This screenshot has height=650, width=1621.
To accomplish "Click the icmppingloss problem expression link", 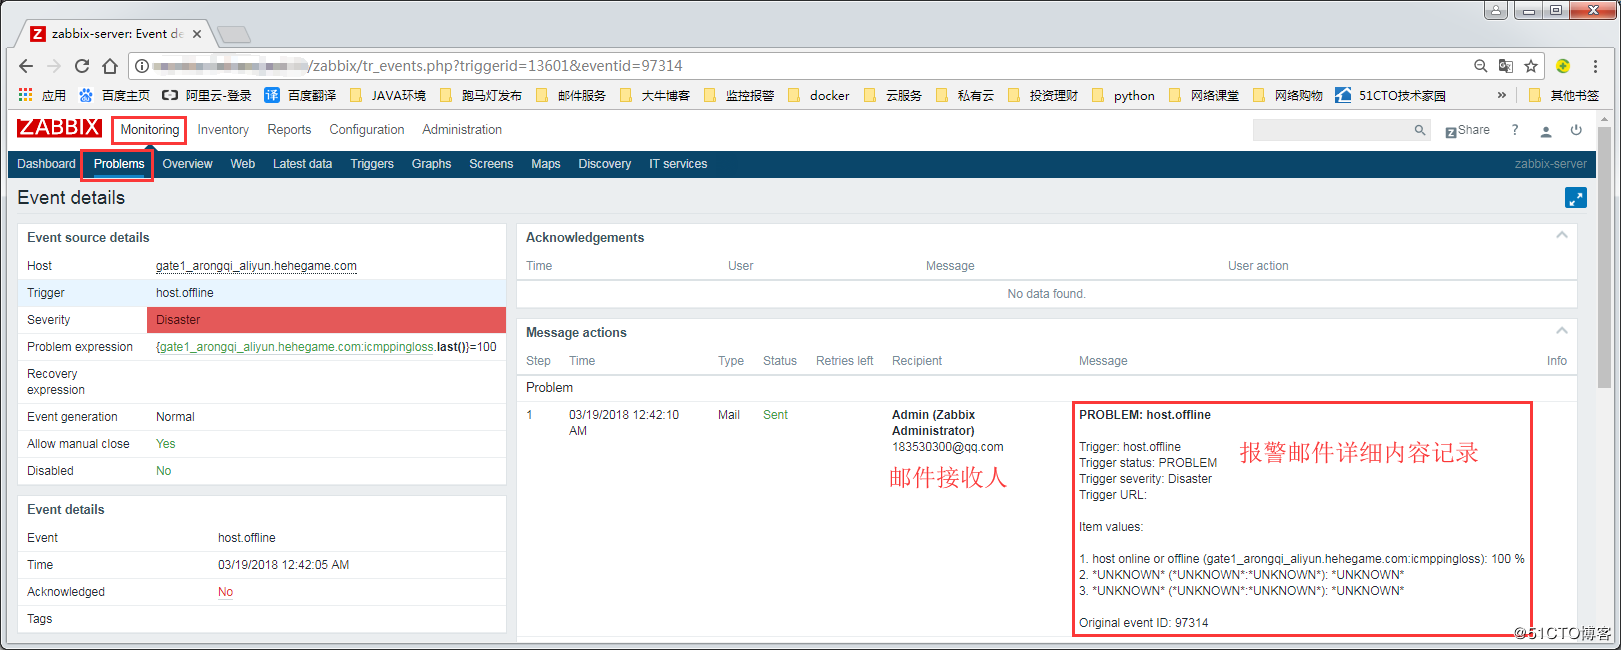I will tap(296, 347).
